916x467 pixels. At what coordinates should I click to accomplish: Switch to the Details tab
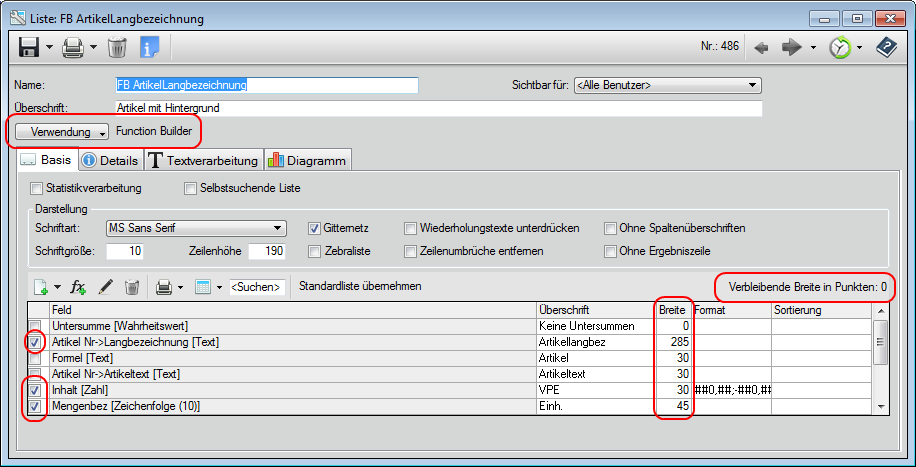pyautogui.click(x=110, y=160)
